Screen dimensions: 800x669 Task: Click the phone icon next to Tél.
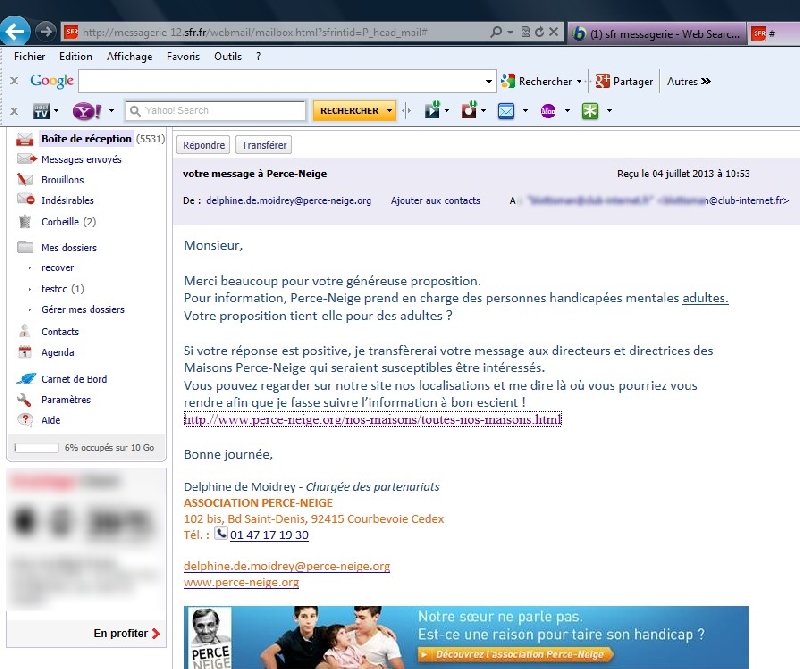point(220,533)
